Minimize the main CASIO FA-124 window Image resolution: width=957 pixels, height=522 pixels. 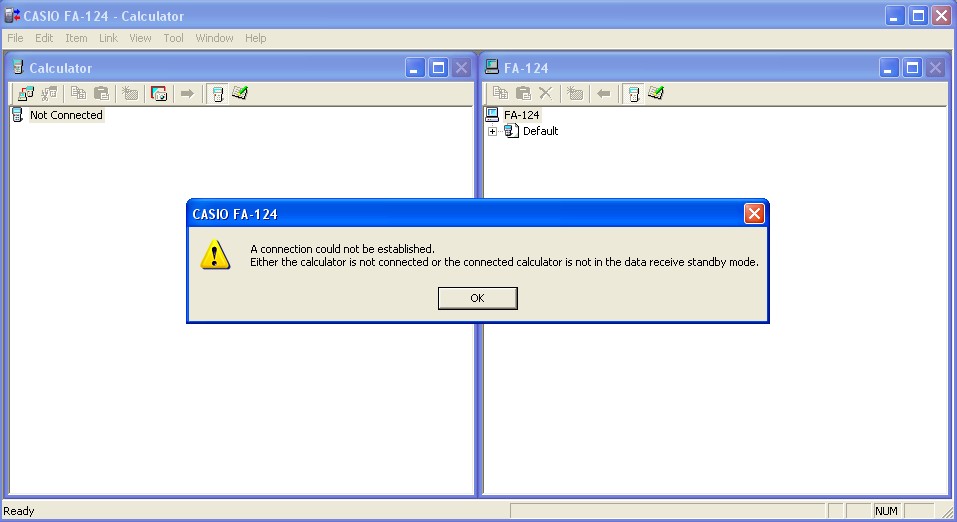pos(895,16)
